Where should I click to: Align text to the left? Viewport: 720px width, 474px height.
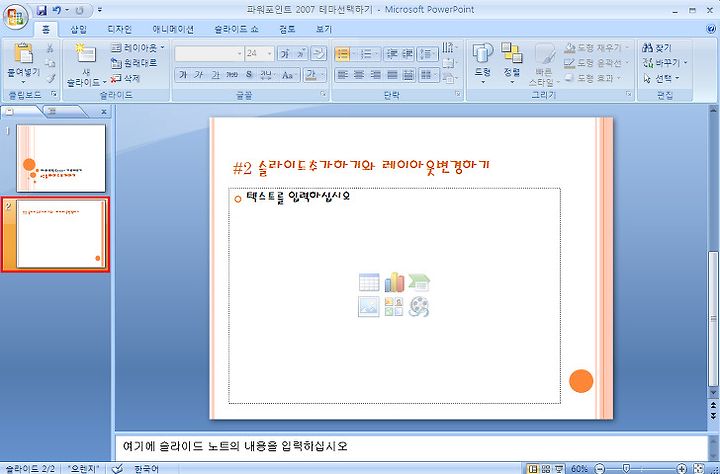tap(342, 74)
